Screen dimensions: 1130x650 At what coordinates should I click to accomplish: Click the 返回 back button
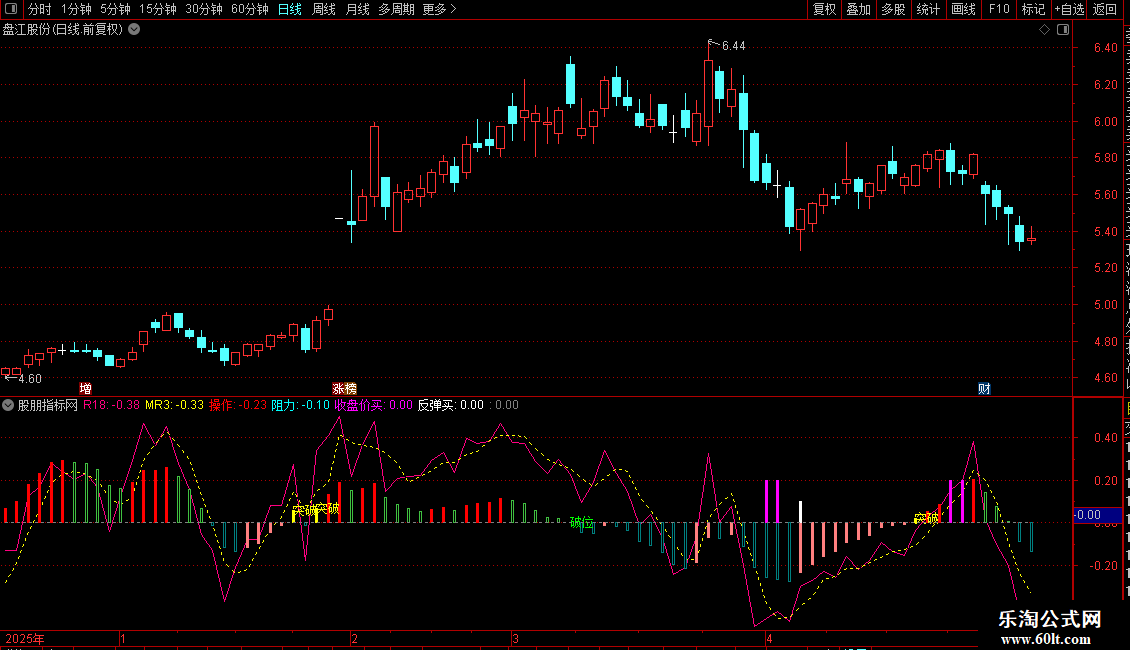[1104, 9]
